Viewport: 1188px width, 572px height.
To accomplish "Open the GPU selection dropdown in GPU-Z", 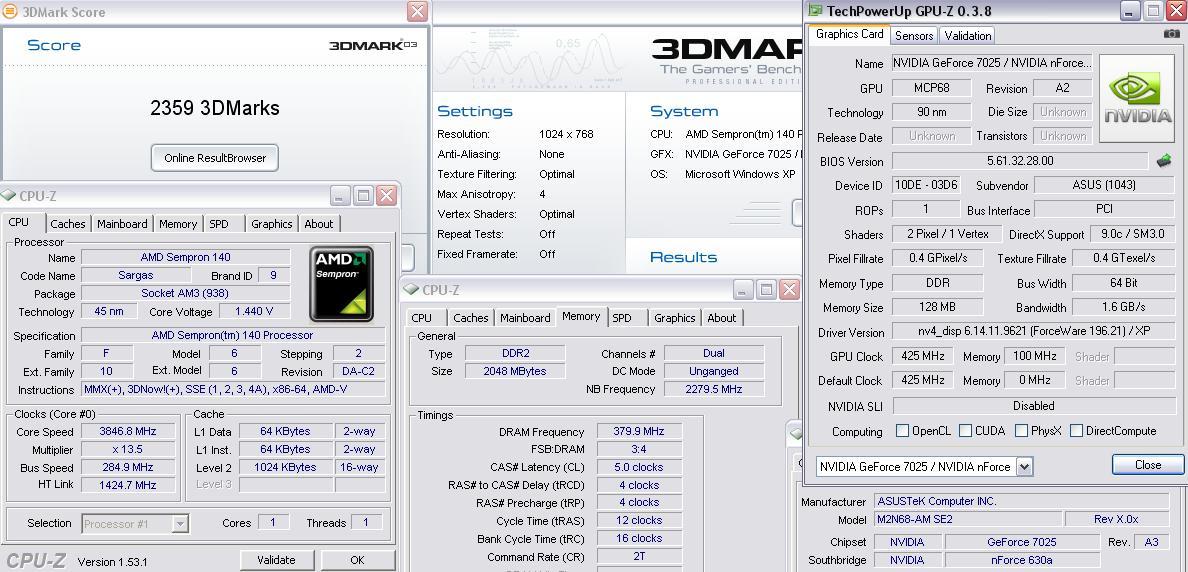I will click(1024, 467).
